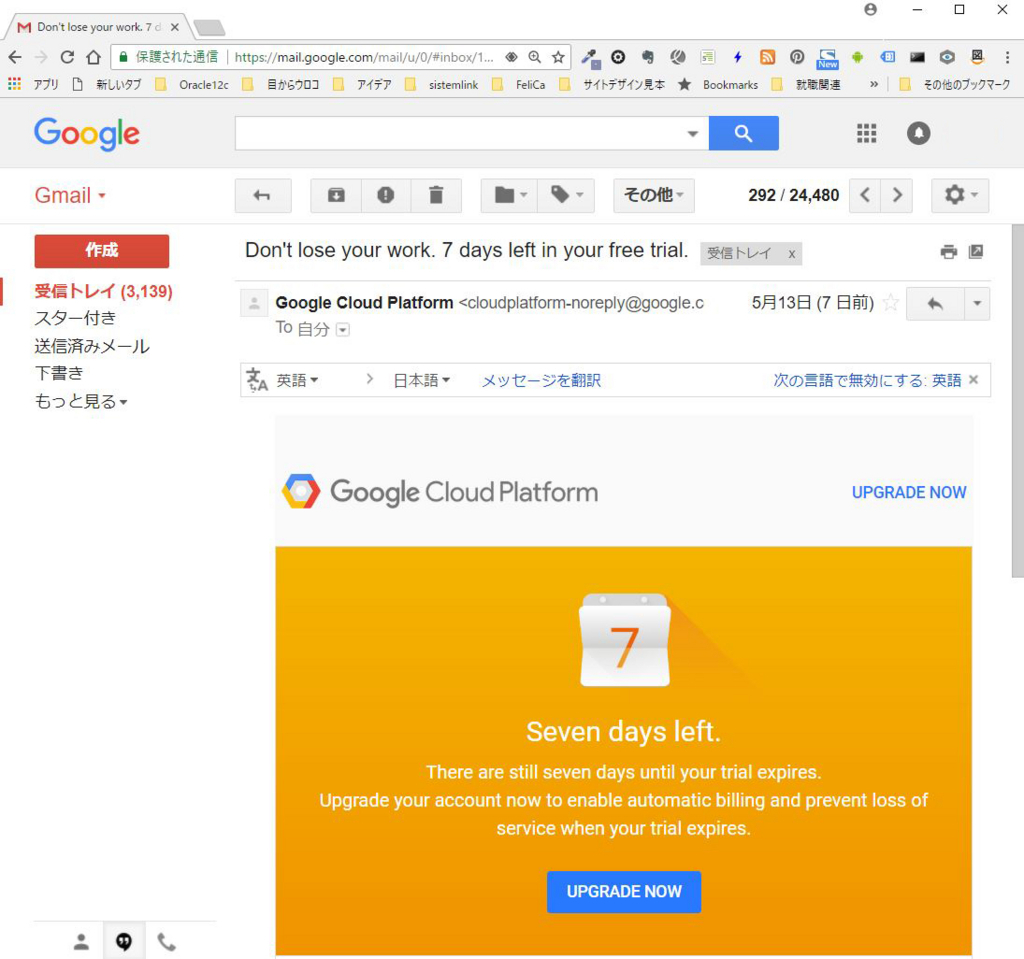This screenshot has height=959, width=1024.
Task: Click the back to inbox arrow button
Action: click(263, 195)
